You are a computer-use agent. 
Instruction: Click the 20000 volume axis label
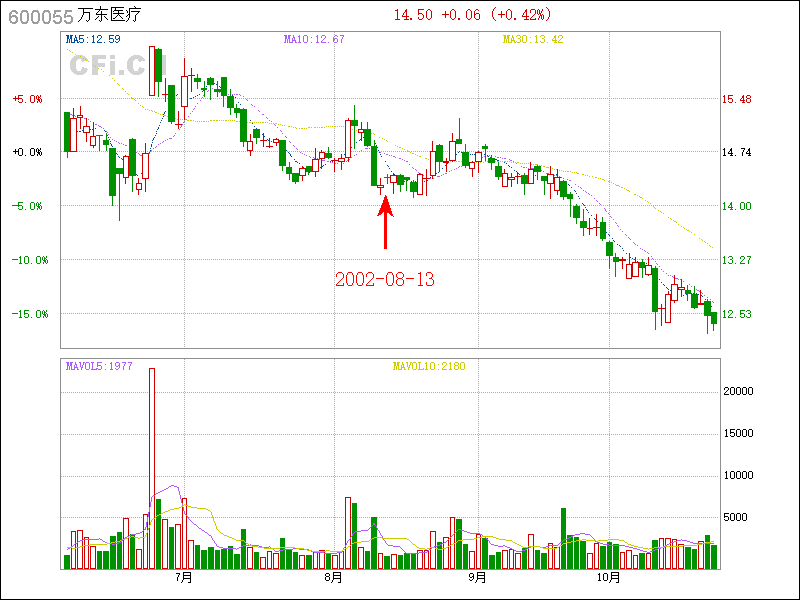738,391
